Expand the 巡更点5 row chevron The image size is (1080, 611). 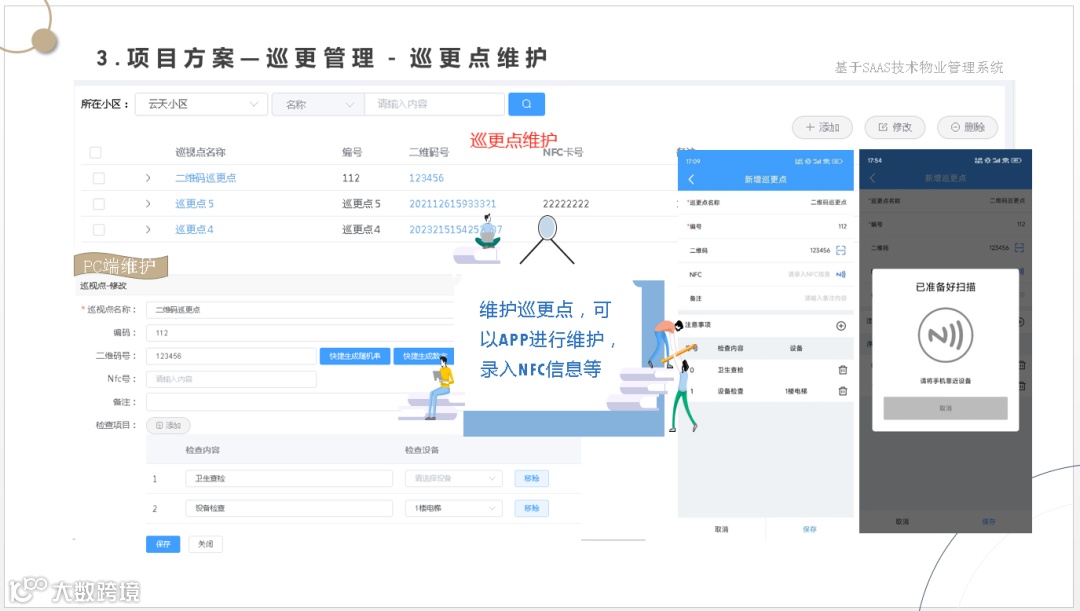148,204
